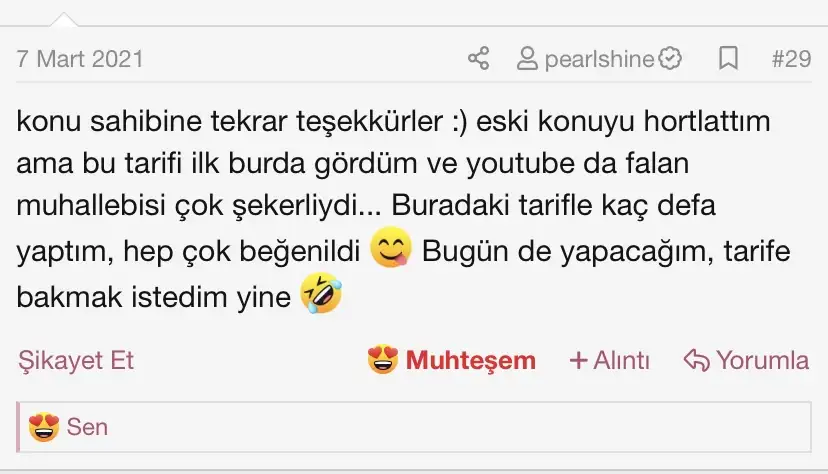
Task: Click the share icon in post header
Action: pyautogui.click(x=479, y=58)
